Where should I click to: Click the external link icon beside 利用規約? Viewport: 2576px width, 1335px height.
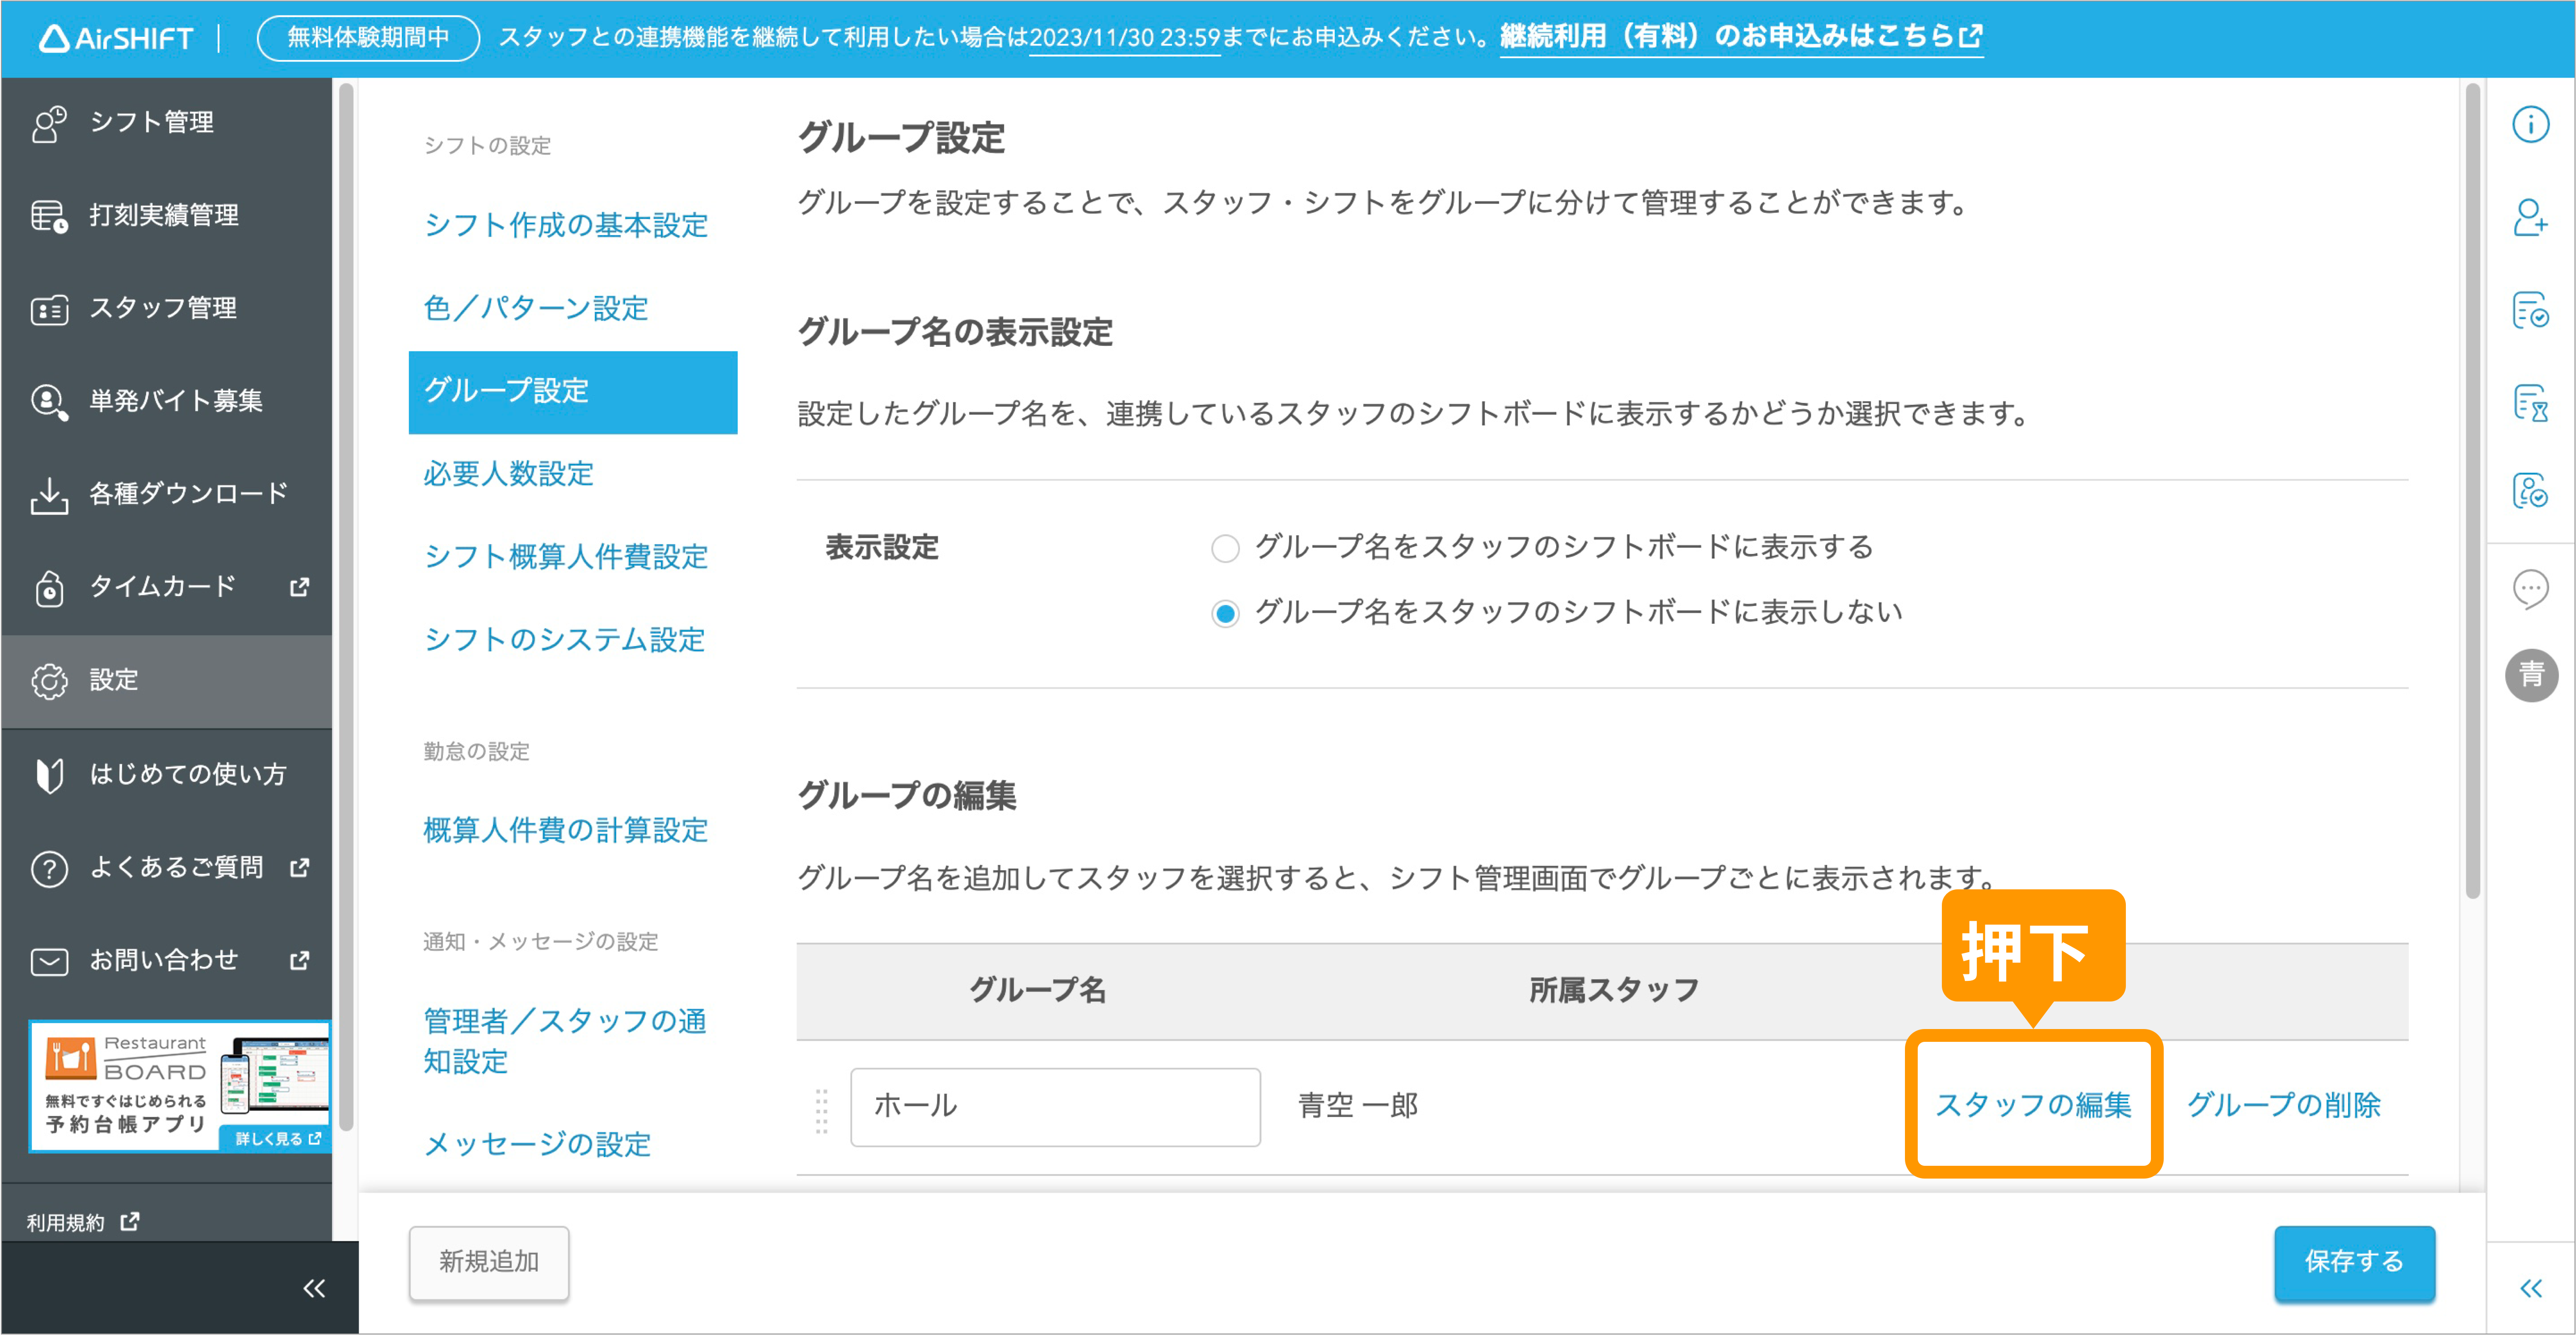pyautogui.click(x=129, y=1222)
